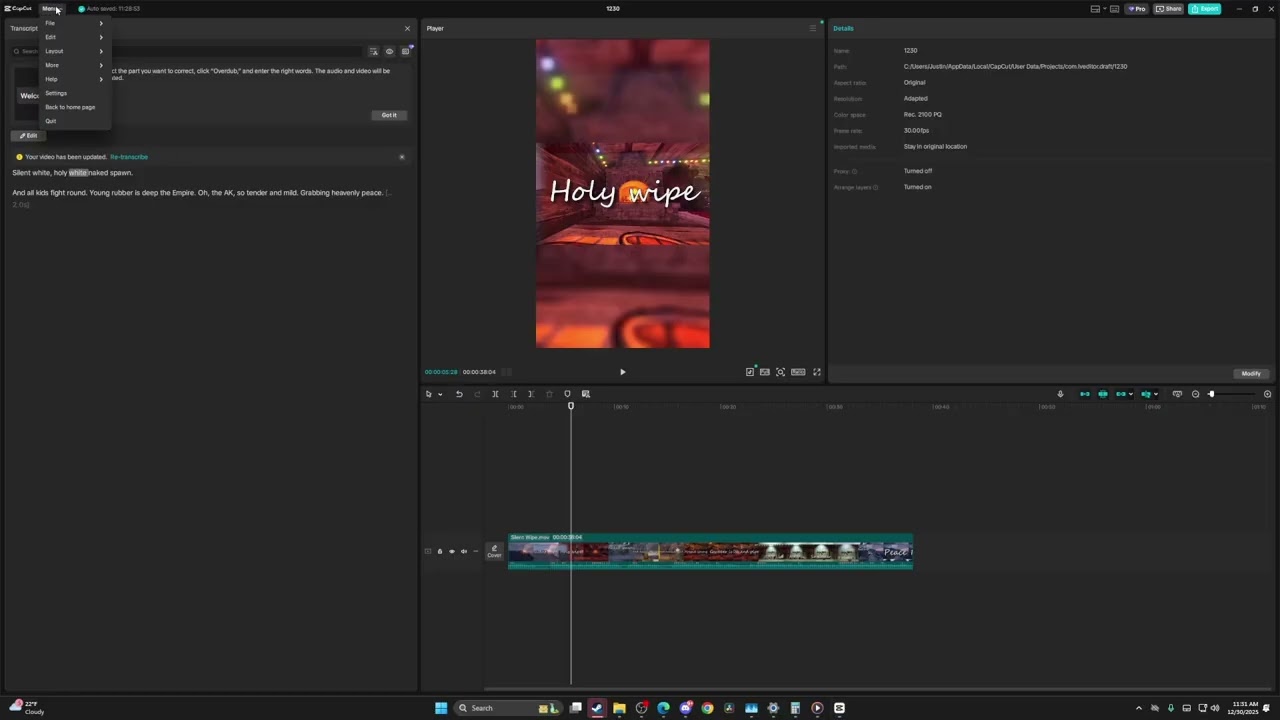Toggle main track magnet
The height and width of the screenshot is (720, 1280).
(1084, 394)
